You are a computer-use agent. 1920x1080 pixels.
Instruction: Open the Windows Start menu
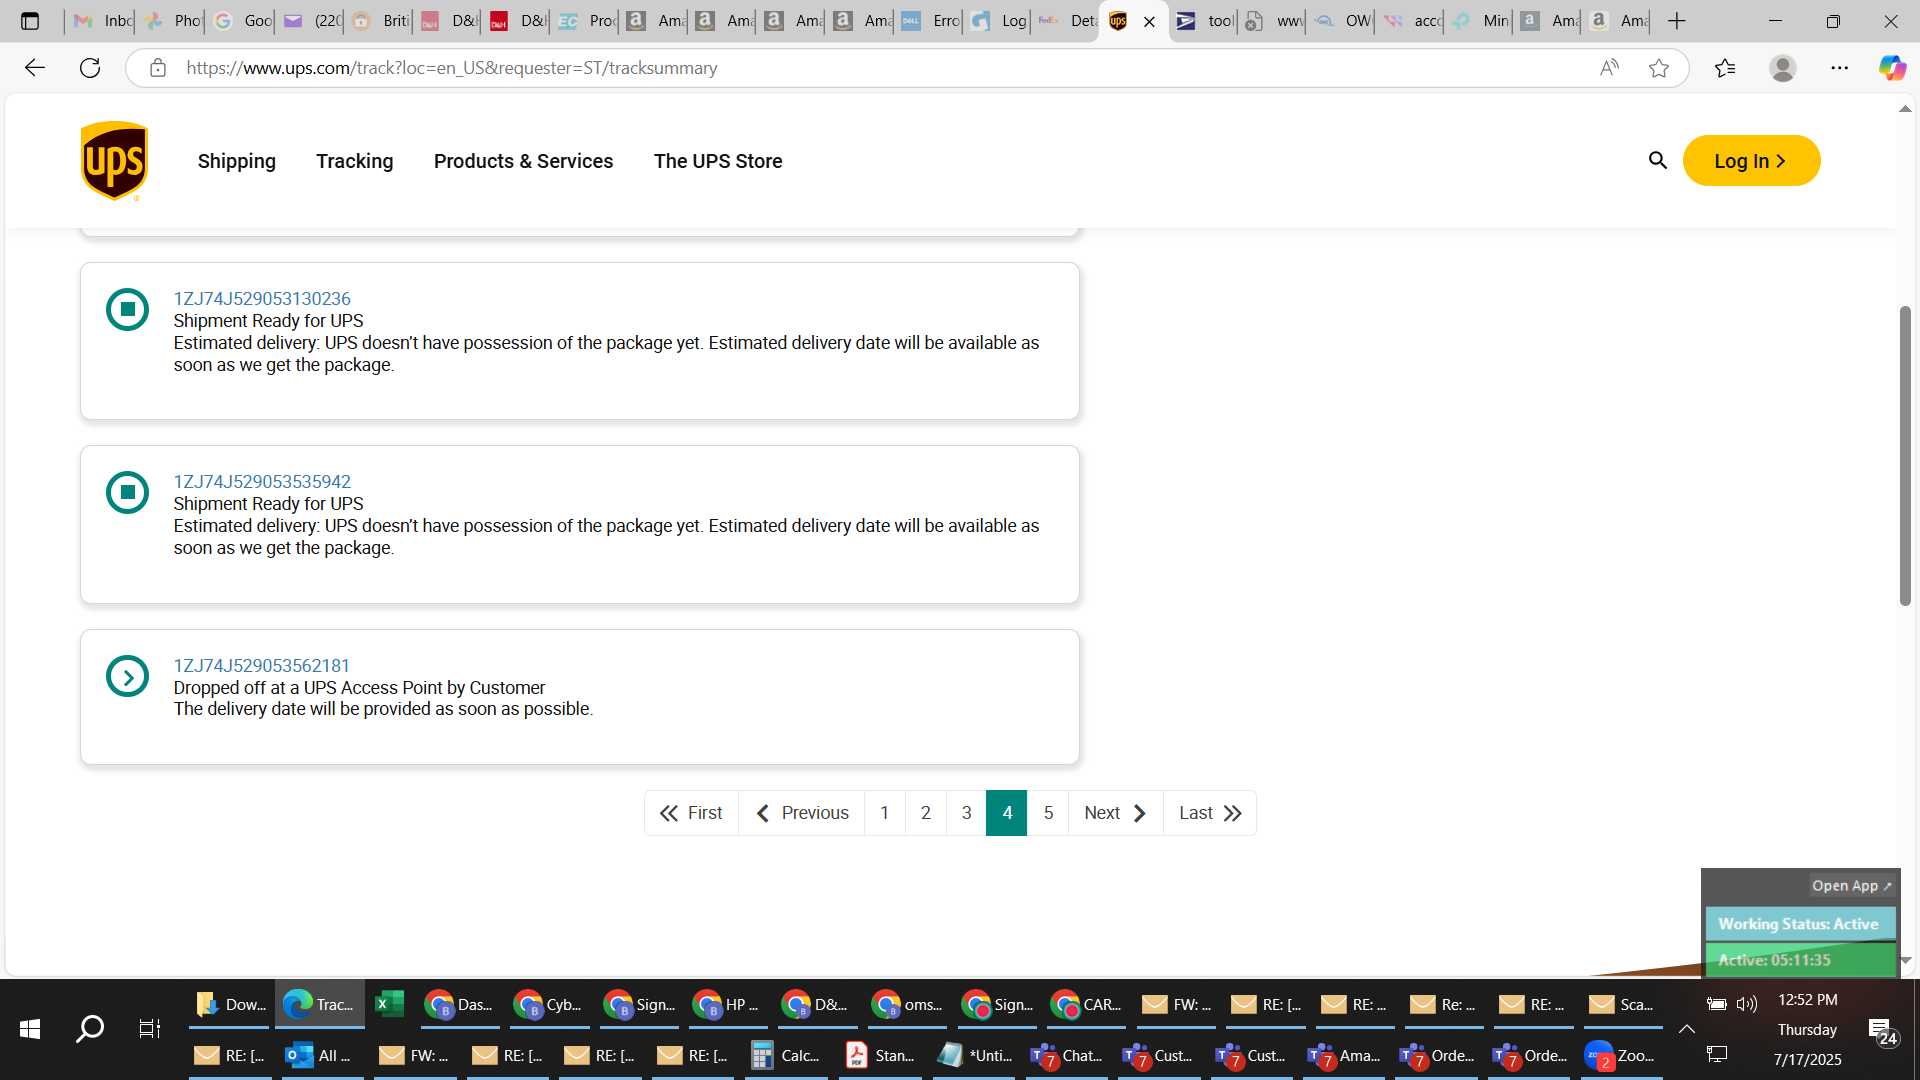30,1028
